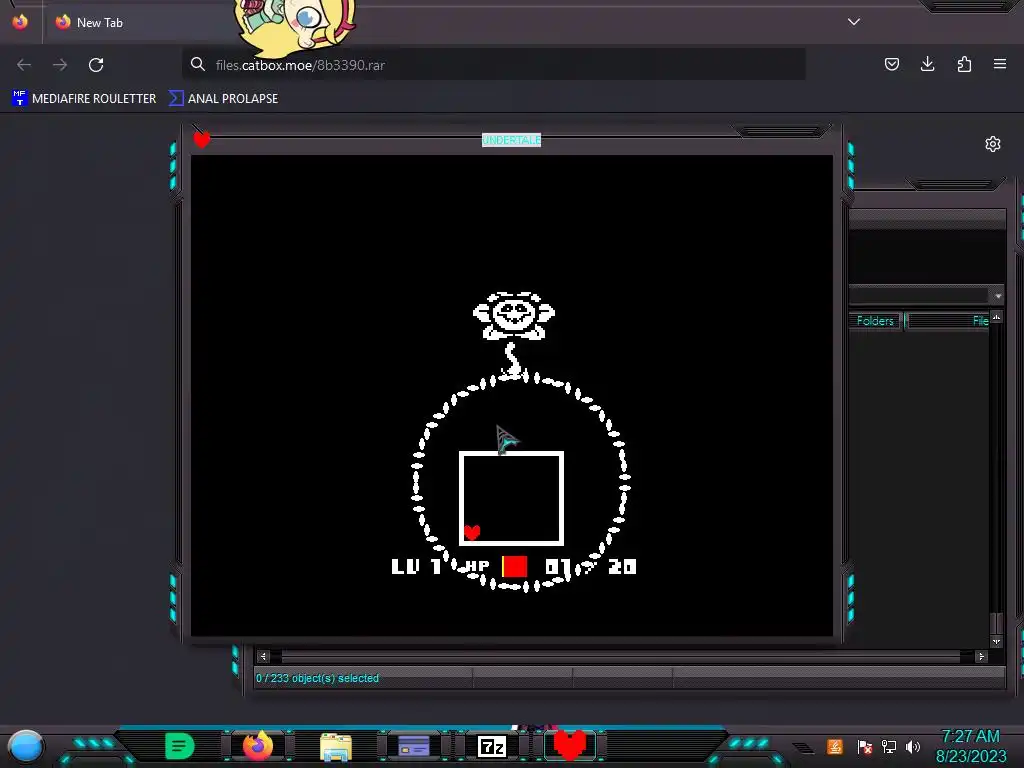Click the '0 / 233 object(s) selected' status text
This screenshot has width=1024, height=768.
(x=317, y=678)
